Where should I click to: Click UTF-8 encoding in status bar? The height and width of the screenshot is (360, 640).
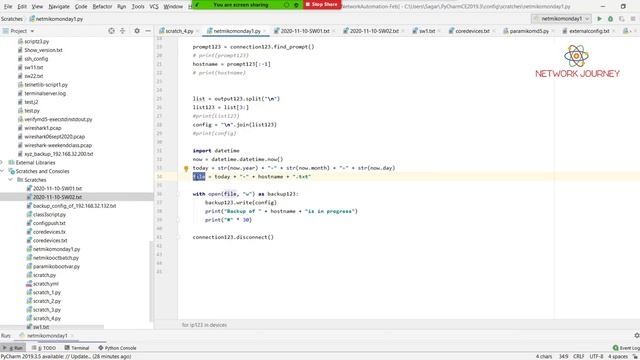596,357
